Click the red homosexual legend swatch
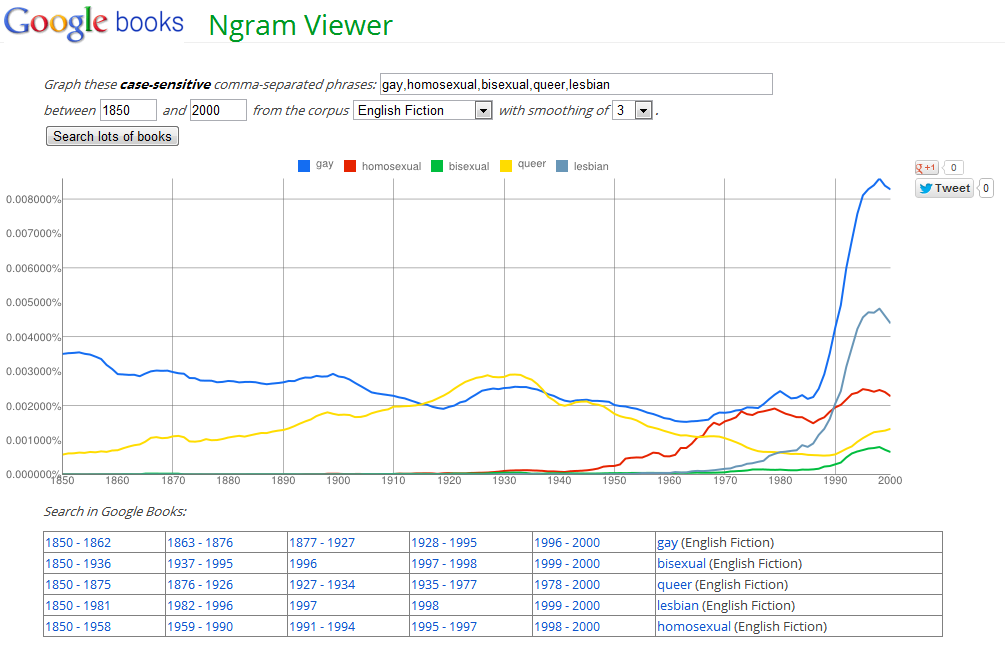 pos(350,165)
